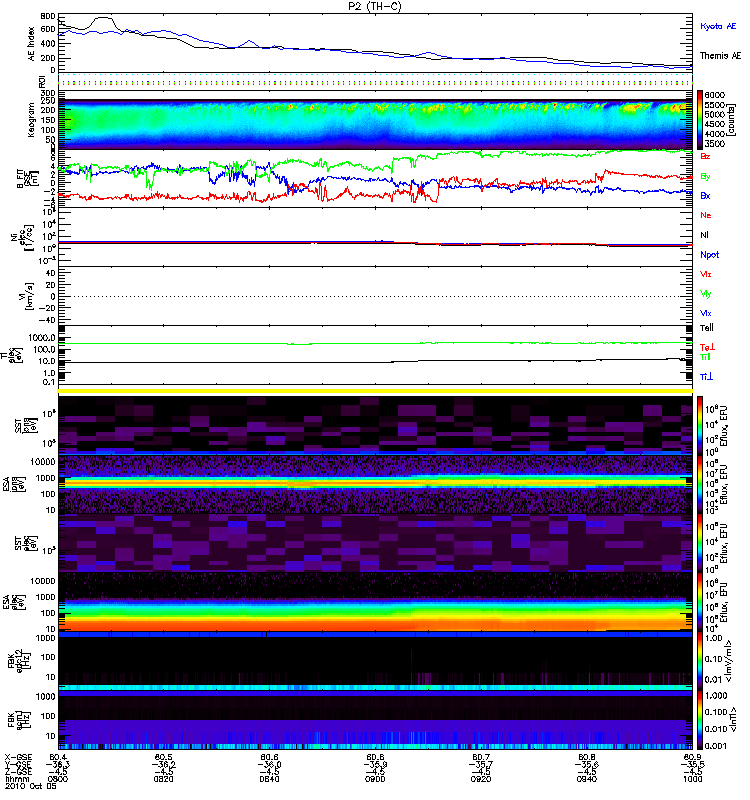750x800 pixels.
Task: Select the red Ne density legend label
Action: click(706, 215)
